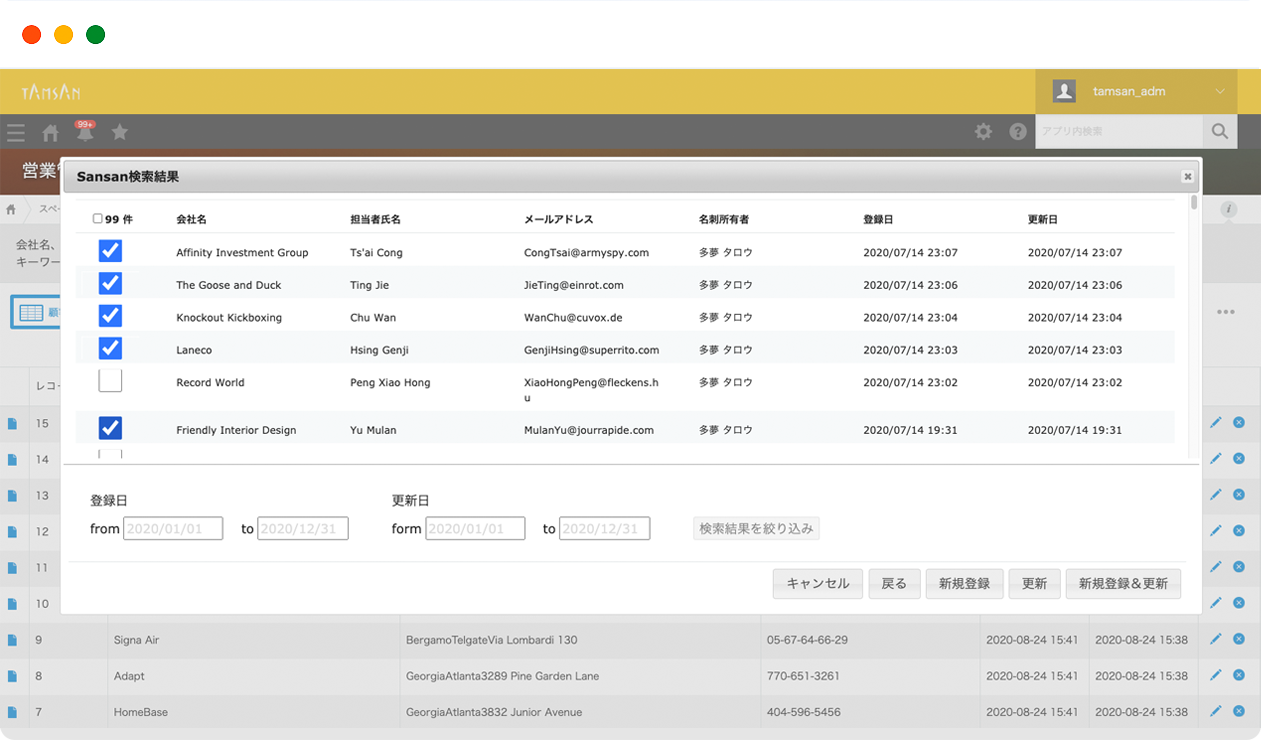Click the 新規登録＆更新 button

coord(1123,584)
